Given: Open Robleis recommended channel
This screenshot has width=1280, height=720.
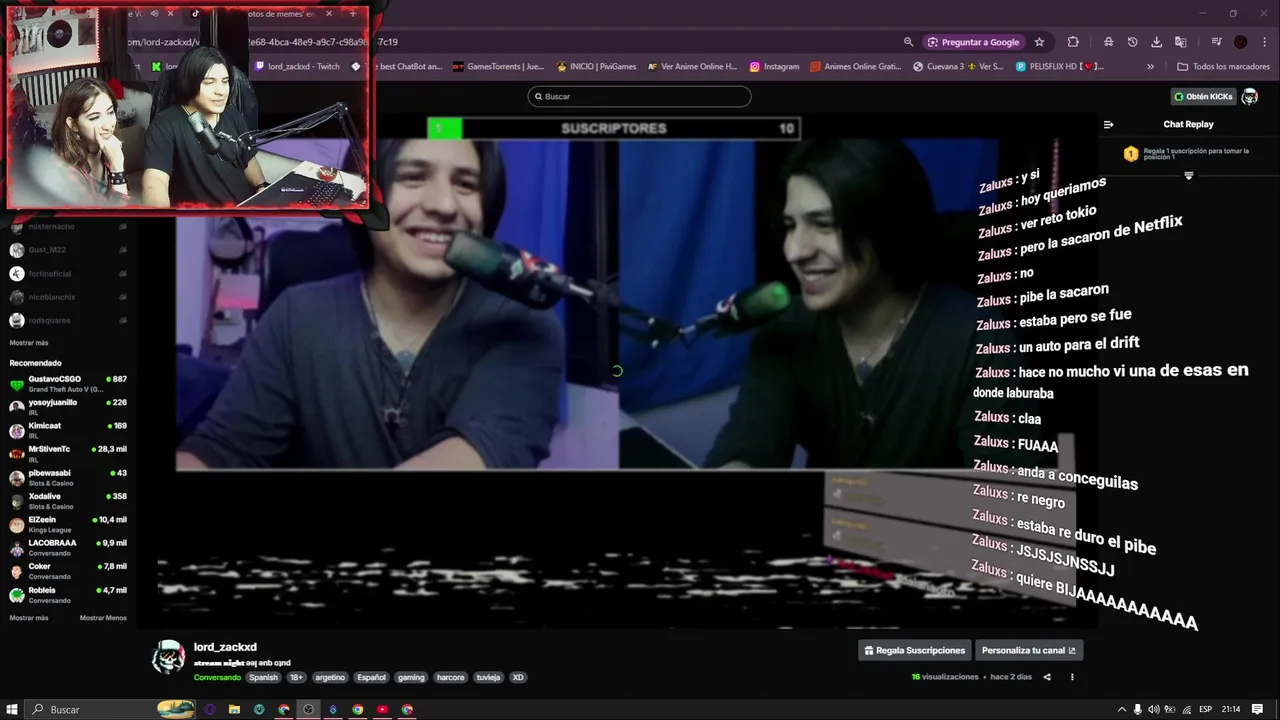Looking at the screenshot, I should tap(68, 595).
